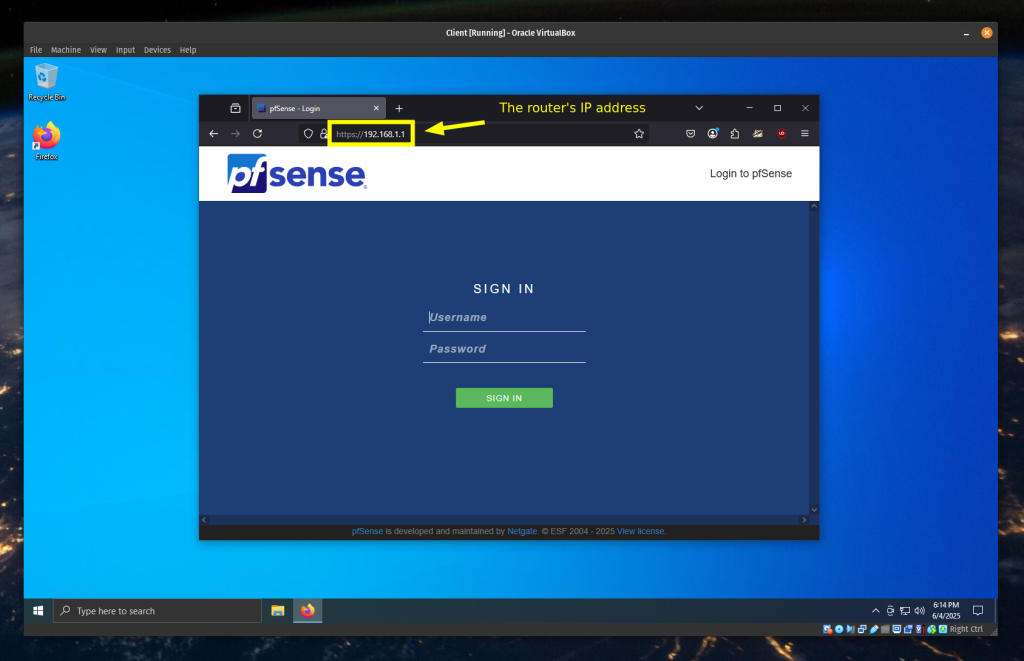
Task: Follow the Netgate link in footer
Action: [x=522, y=531]
